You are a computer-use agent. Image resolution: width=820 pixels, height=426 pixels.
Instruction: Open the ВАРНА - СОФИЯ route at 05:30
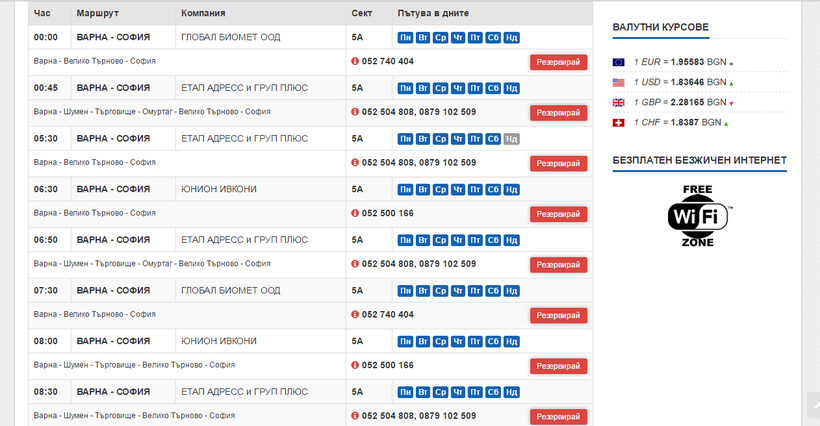click(x=113, y=139)
